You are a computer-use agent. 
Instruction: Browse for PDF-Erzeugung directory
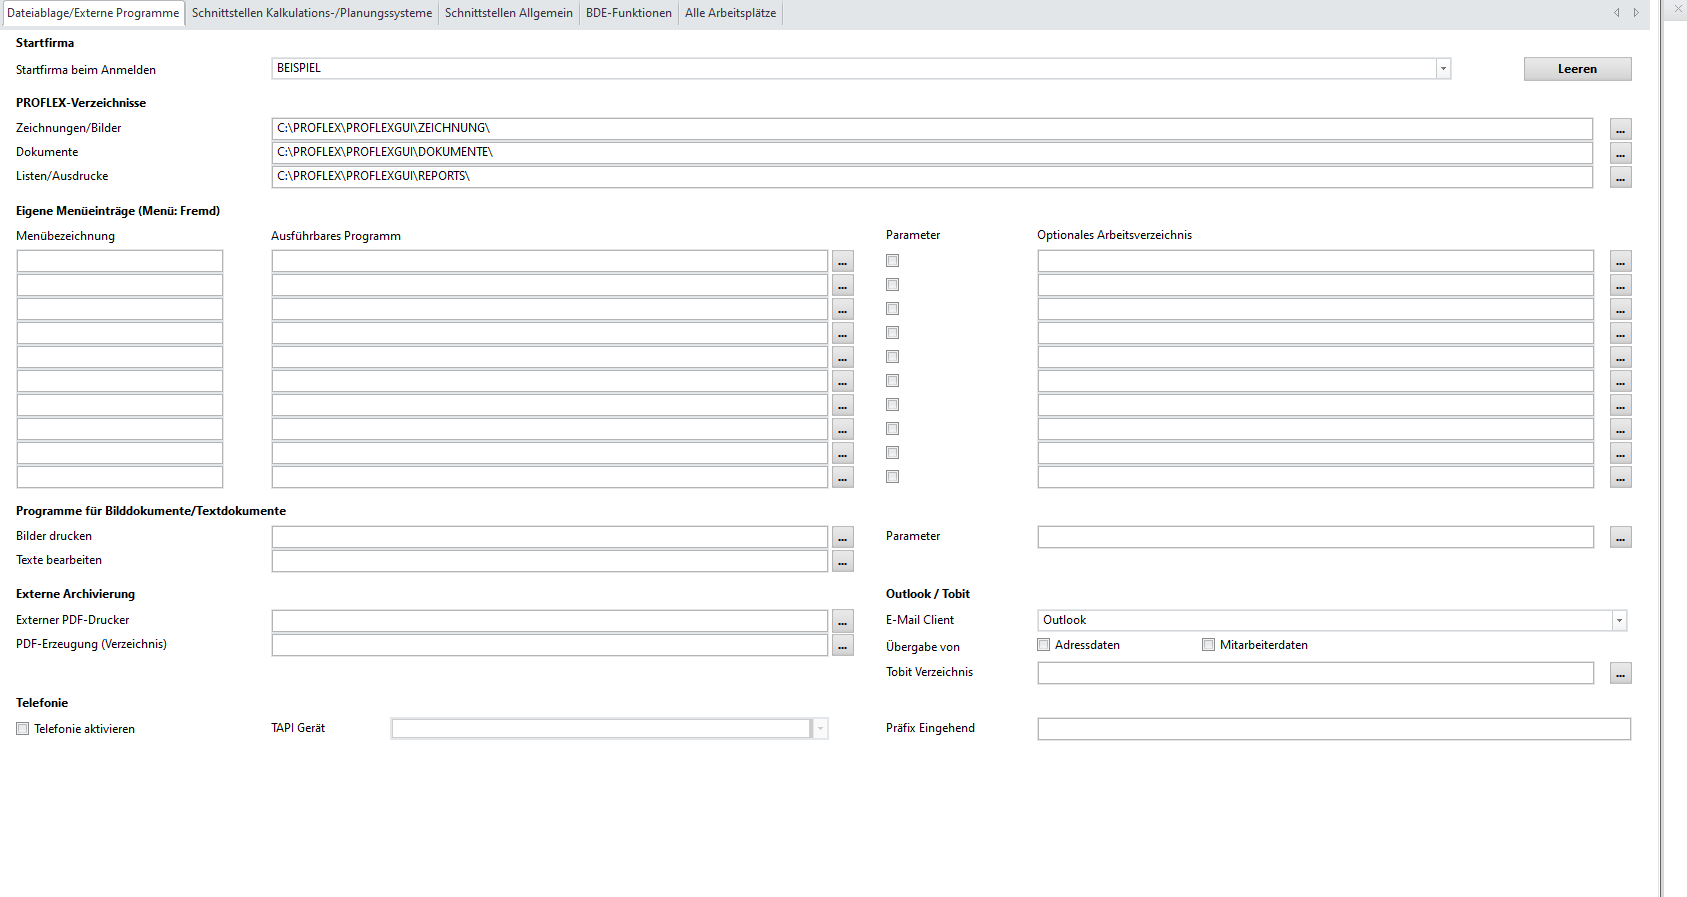843,645
